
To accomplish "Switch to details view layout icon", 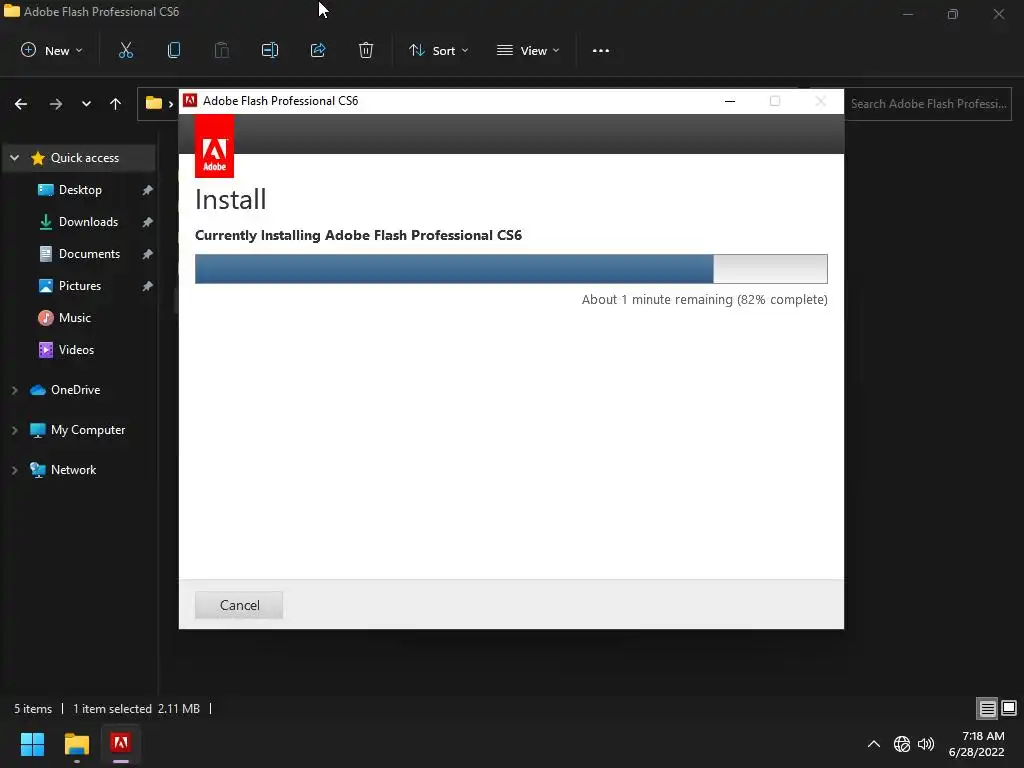I will 987,709.
